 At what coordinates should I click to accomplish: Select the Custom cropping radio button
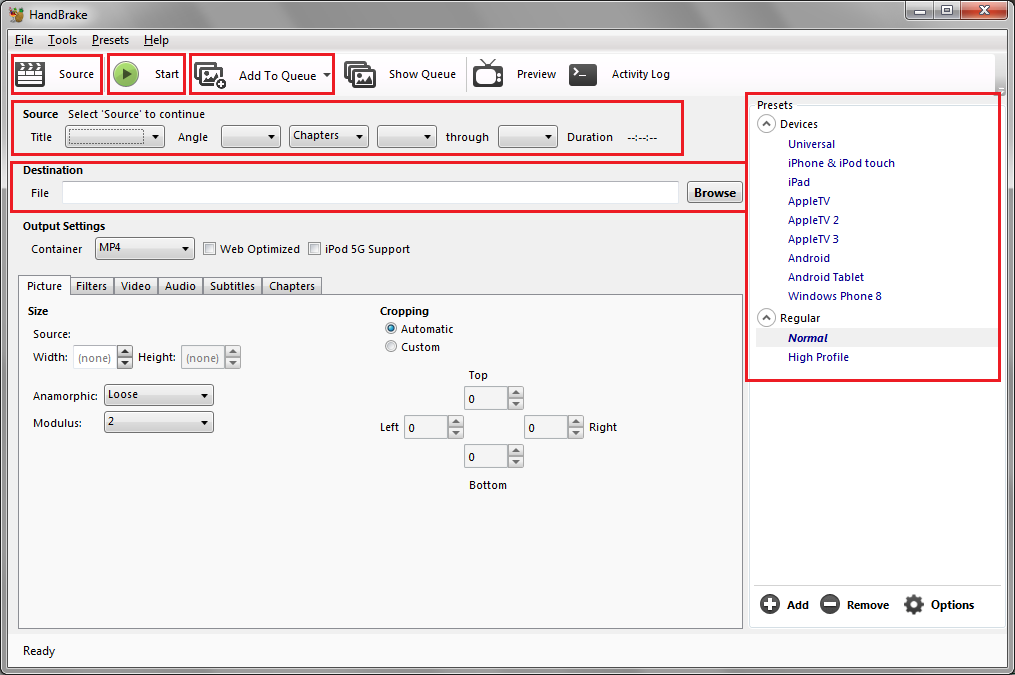[x=391, y=347]
